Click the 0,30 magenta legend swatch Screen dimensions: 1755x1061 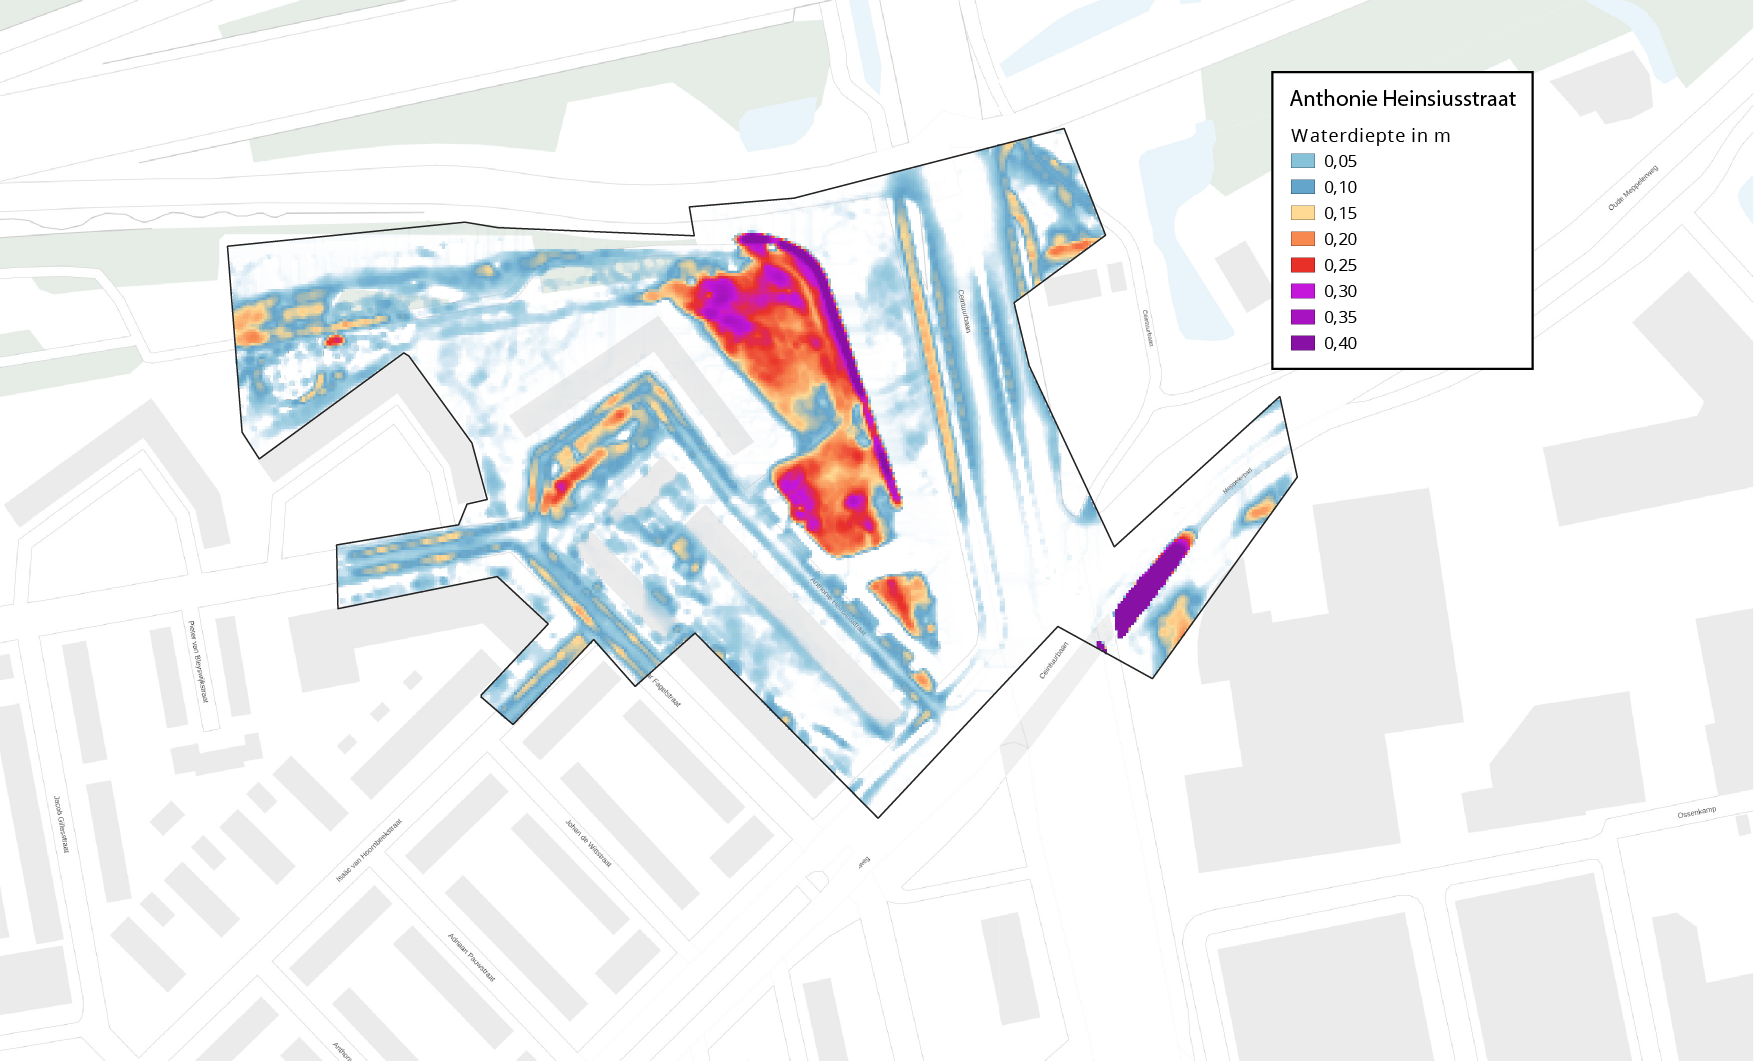[x=1302, y=291]
